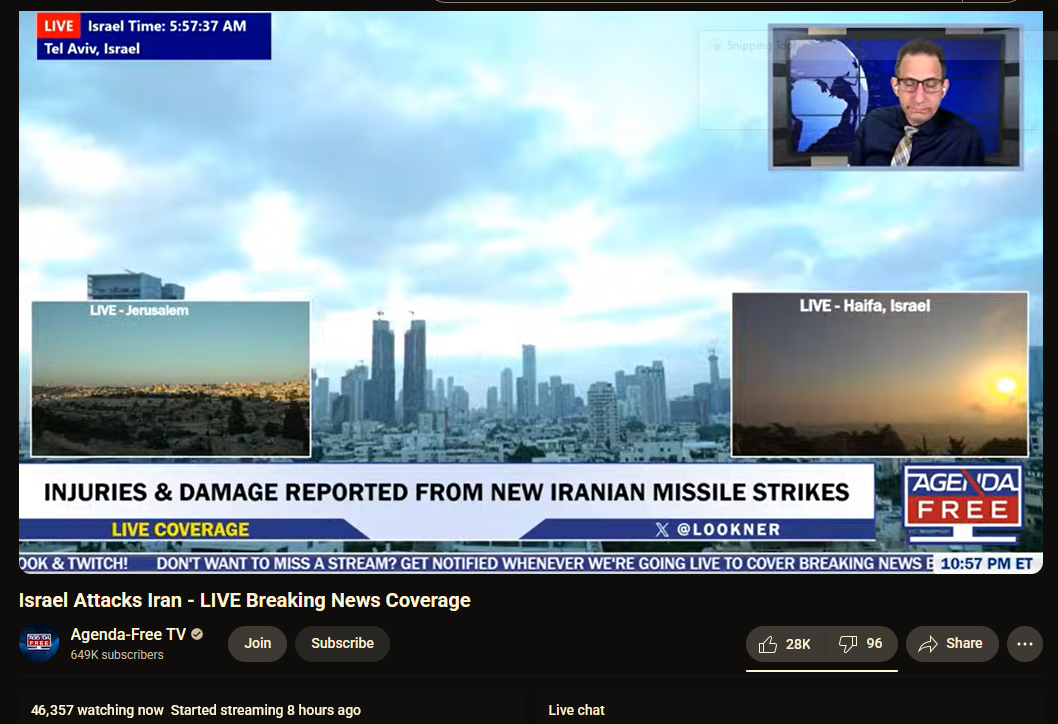Click the yellow 'LIVE COVERAGE' label

click(x=181, y=530)
